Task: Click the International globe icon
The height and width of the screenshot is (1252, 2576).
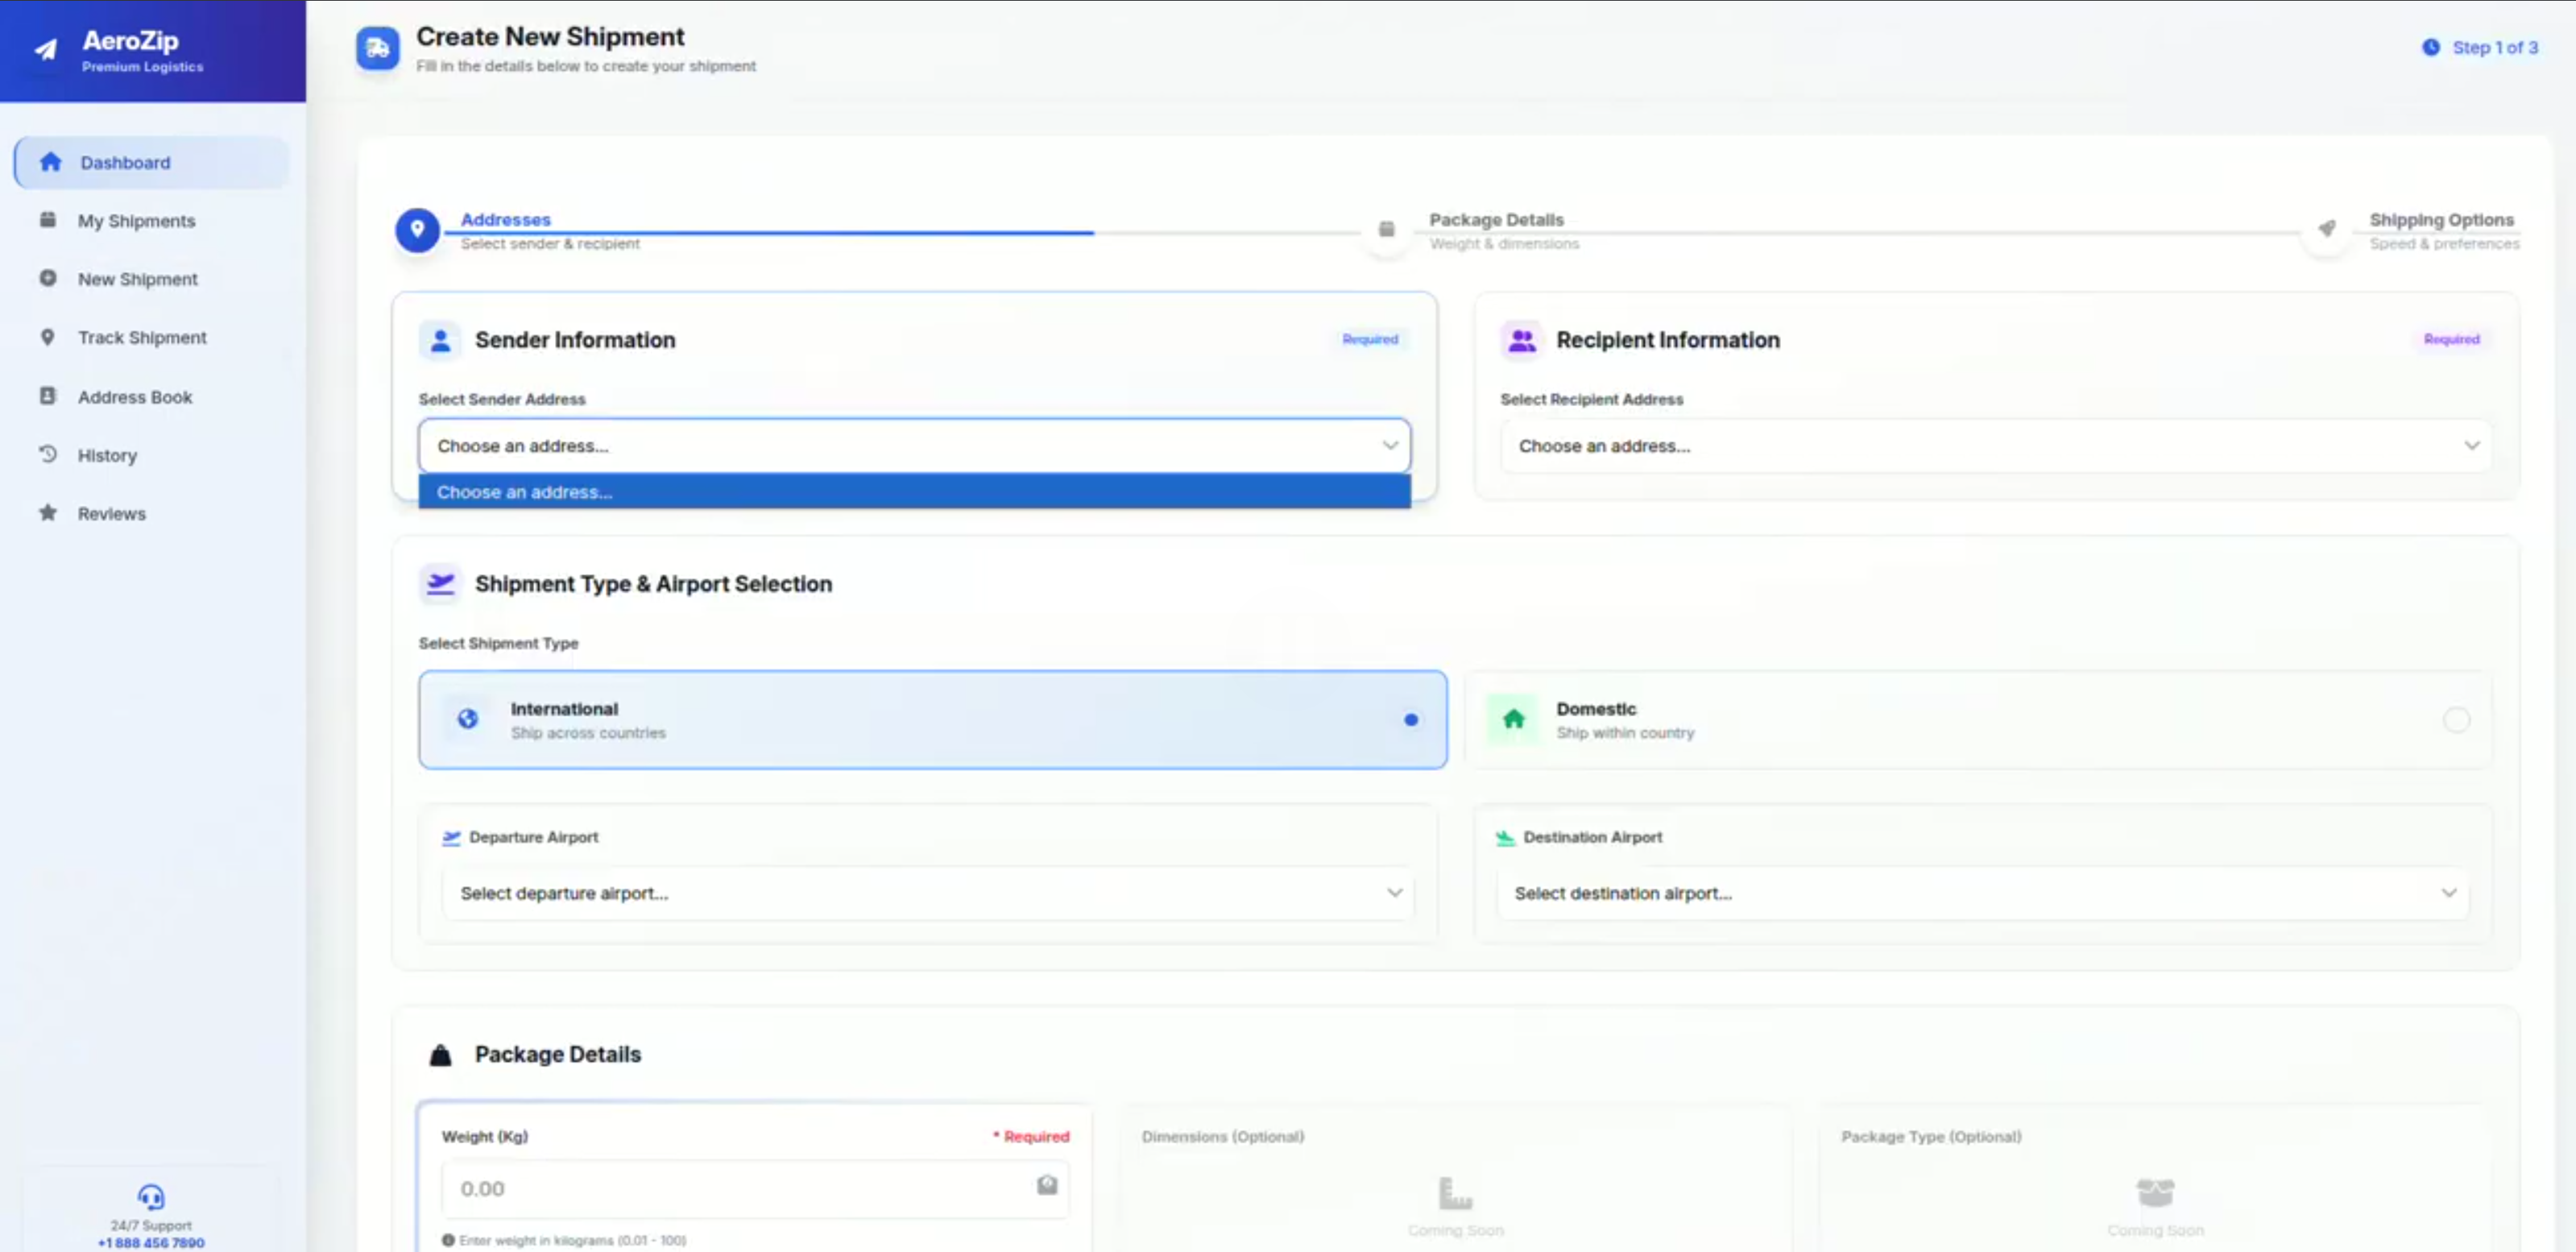Action: [x=467, y=719]
